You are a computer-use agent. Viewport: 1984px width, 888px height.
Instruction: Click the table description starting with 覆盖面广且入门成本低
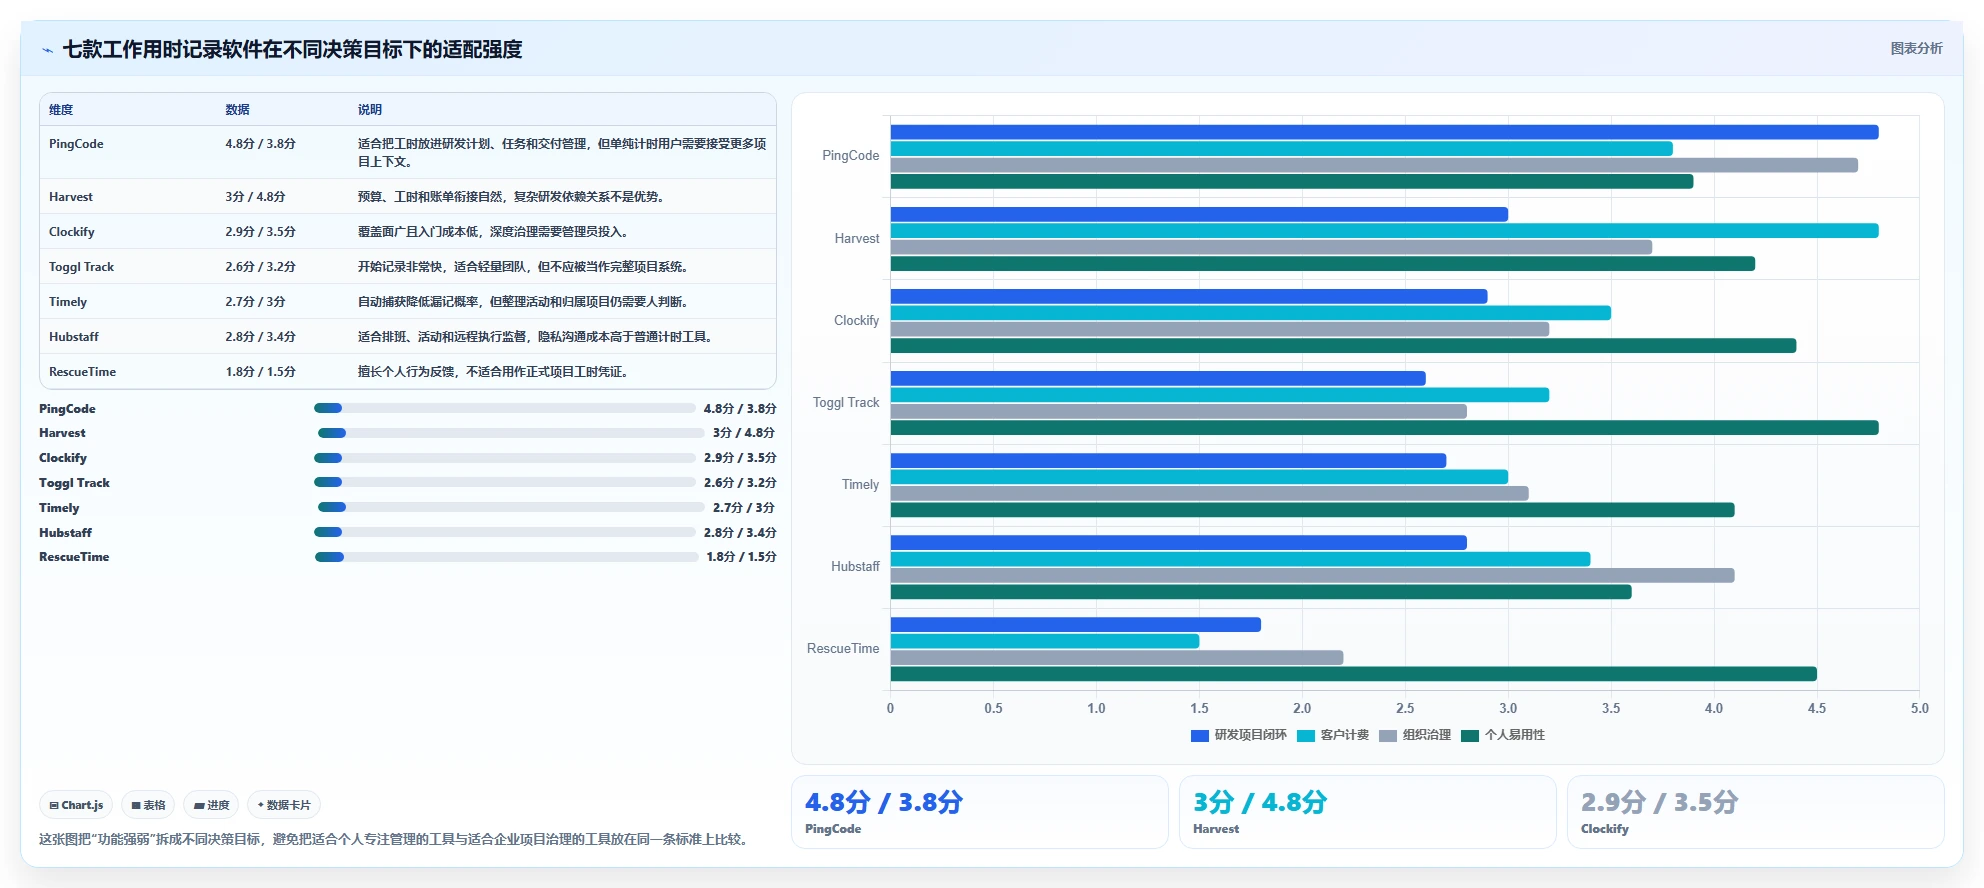(493, 232)
